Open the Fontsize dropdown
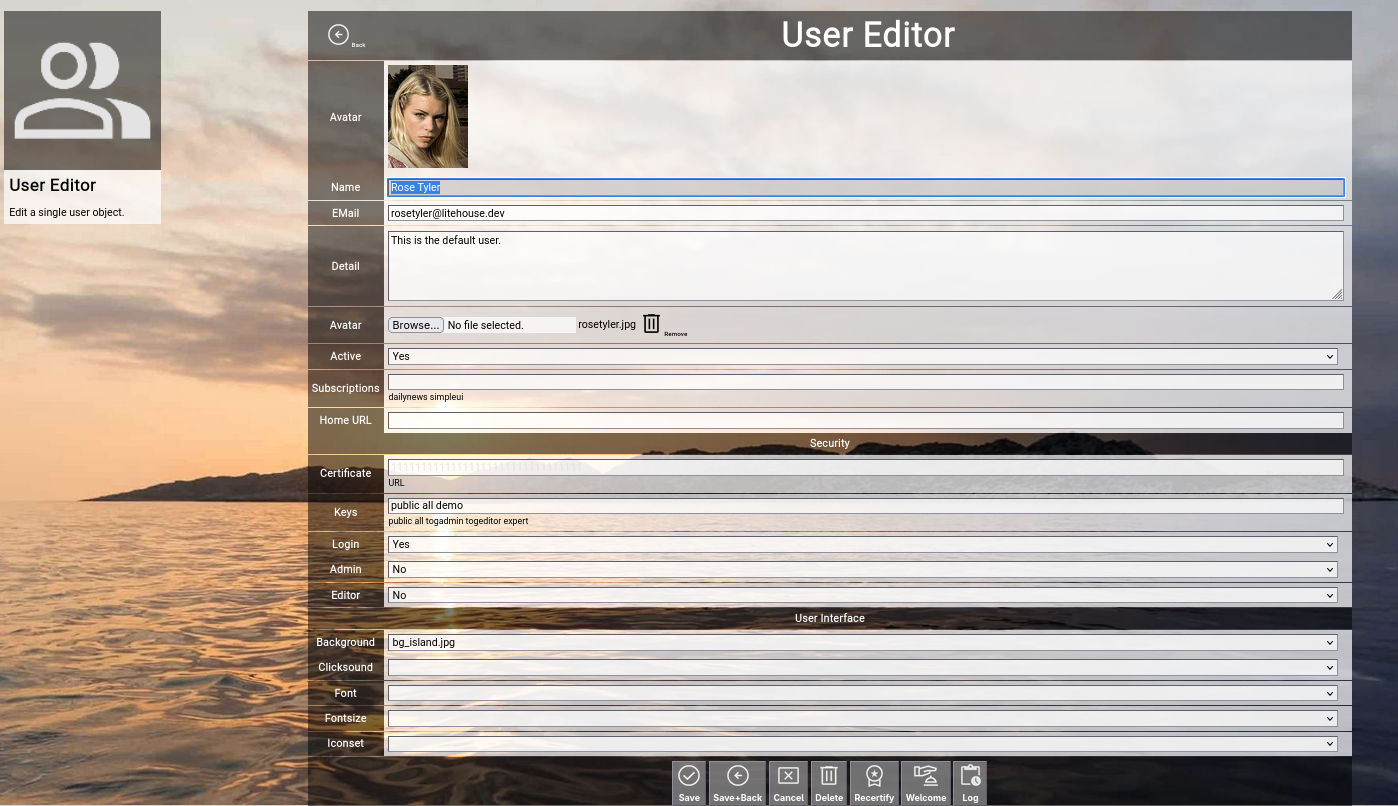 point(864,719)
